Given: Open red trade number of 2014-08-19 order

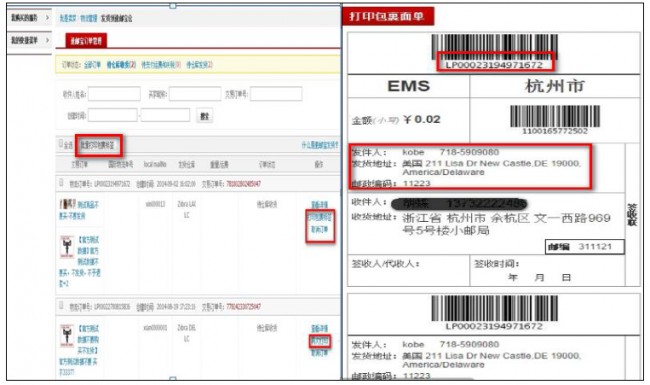Looking at the screenshot, I should pos(243,307).
